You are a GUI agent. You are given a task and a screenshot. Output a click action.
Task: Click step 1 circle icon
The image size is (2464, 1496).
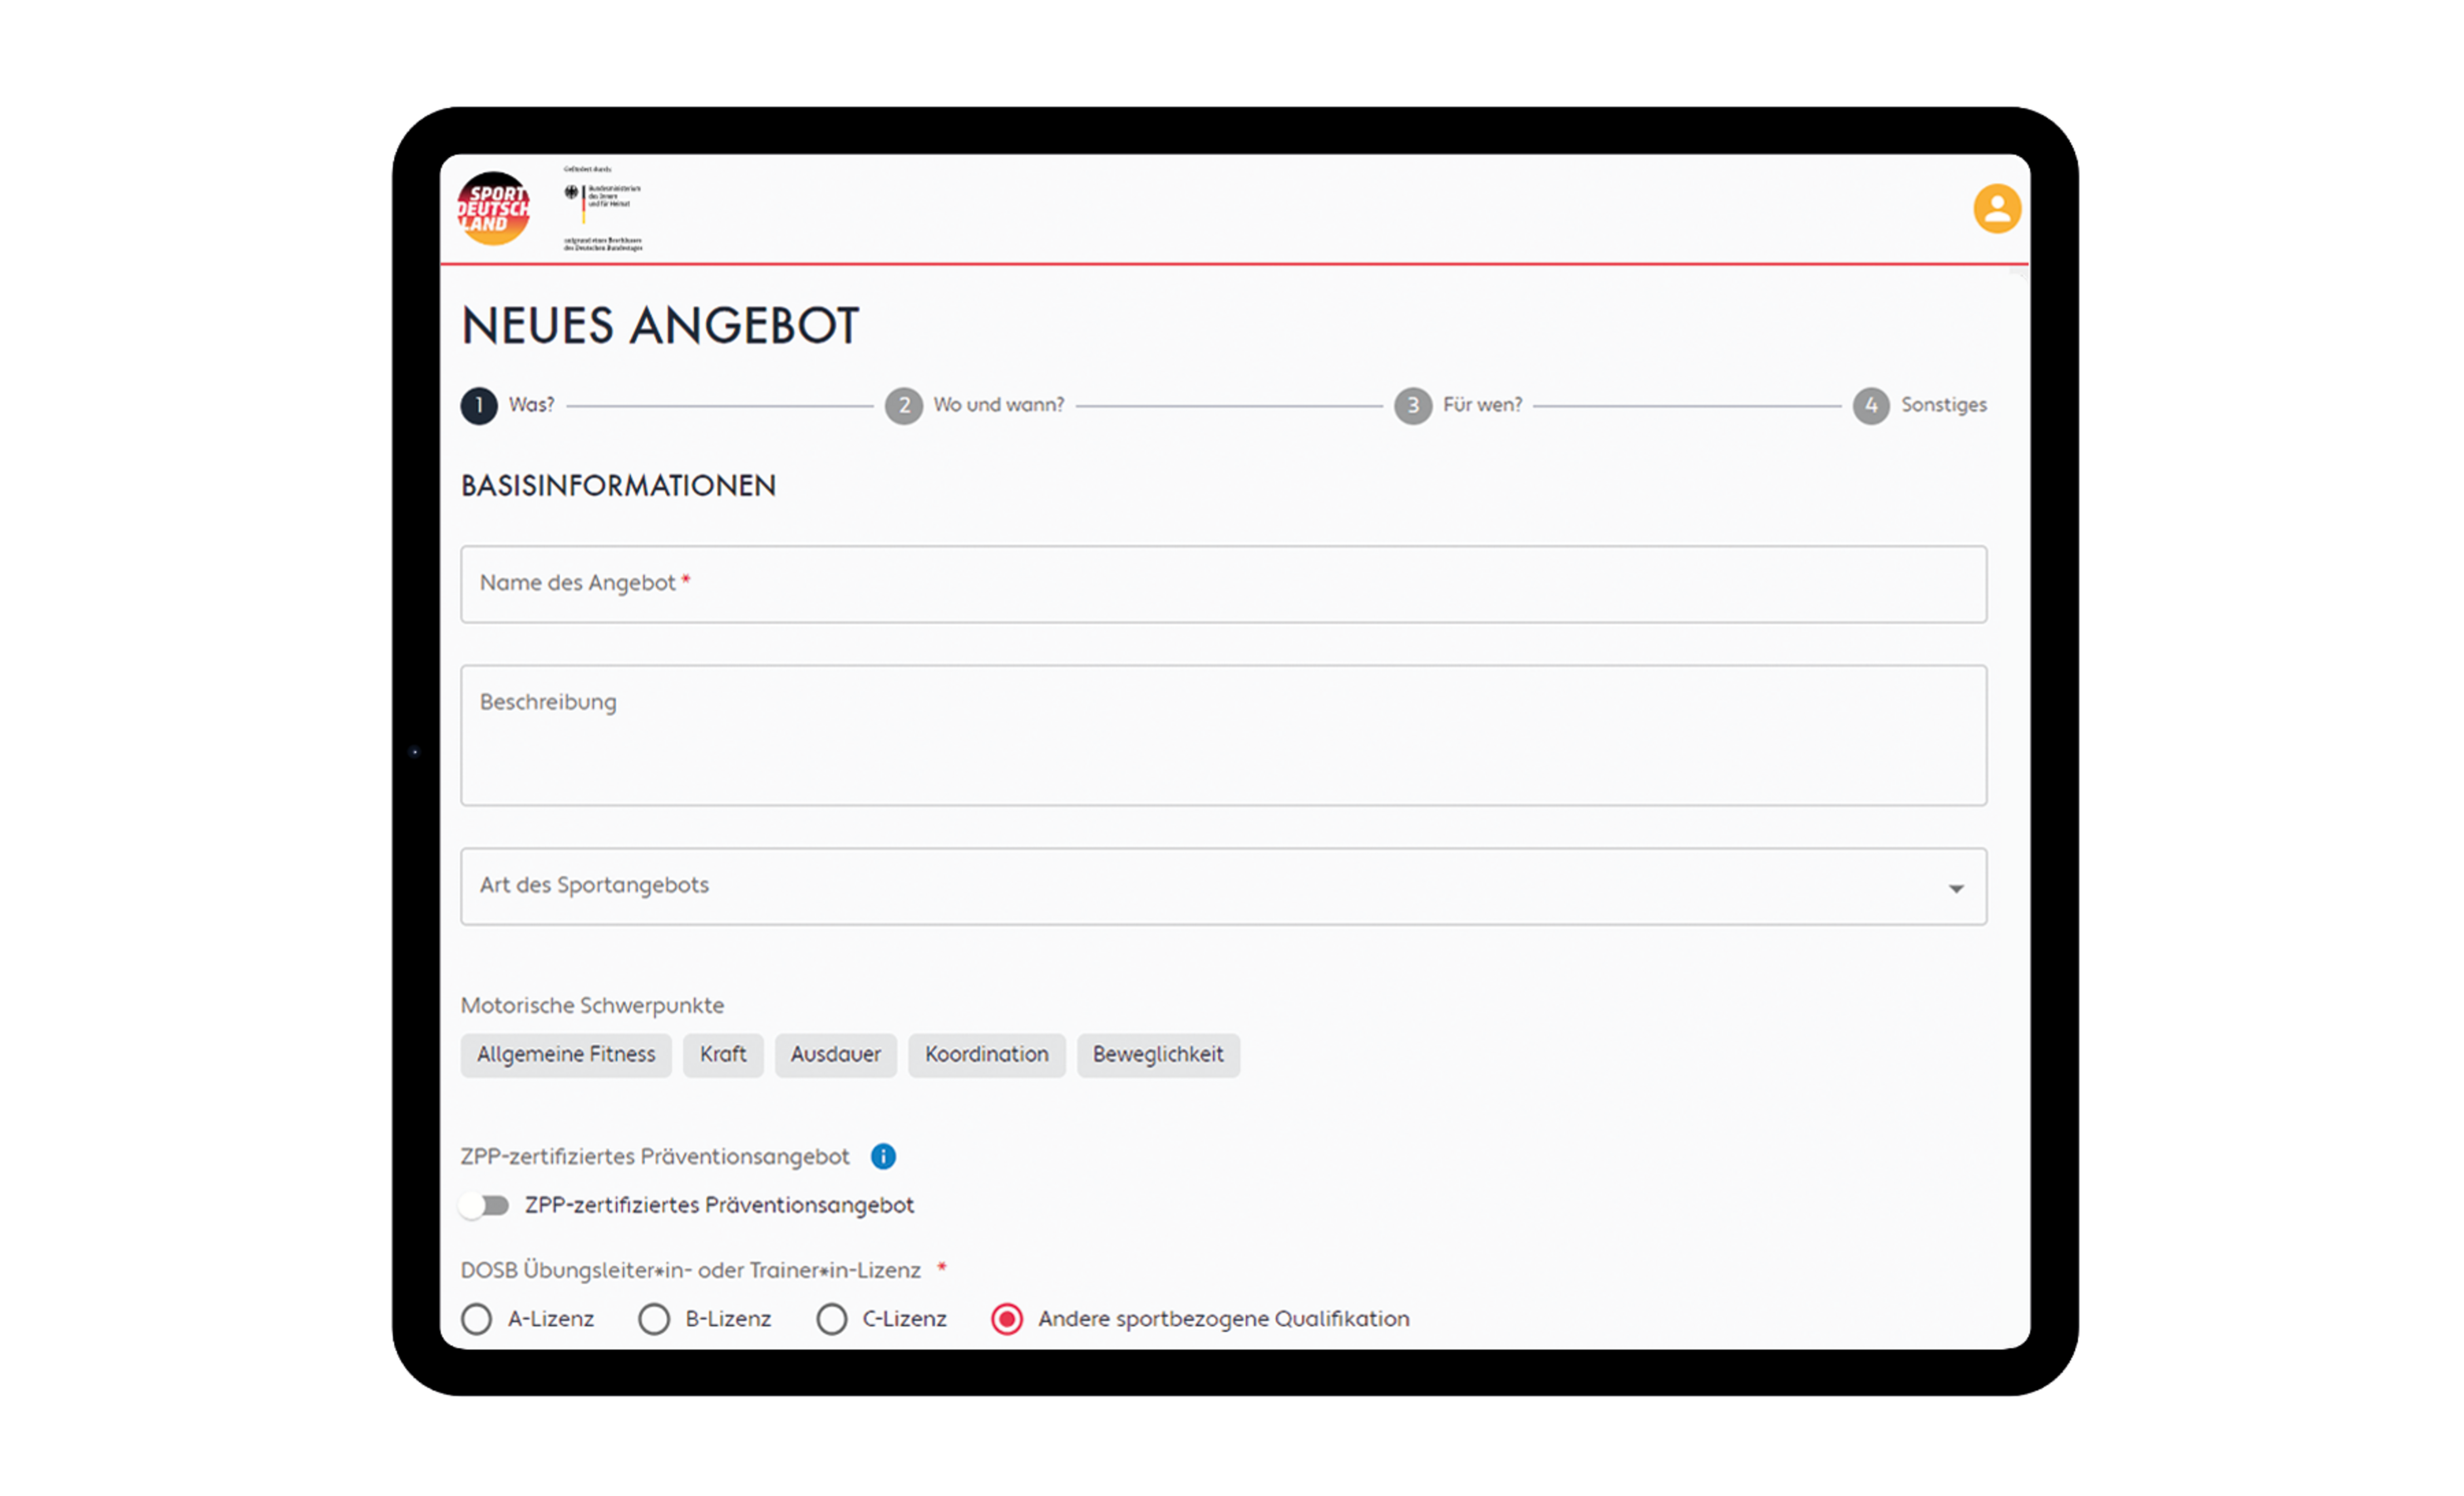[x=479, y=405]
